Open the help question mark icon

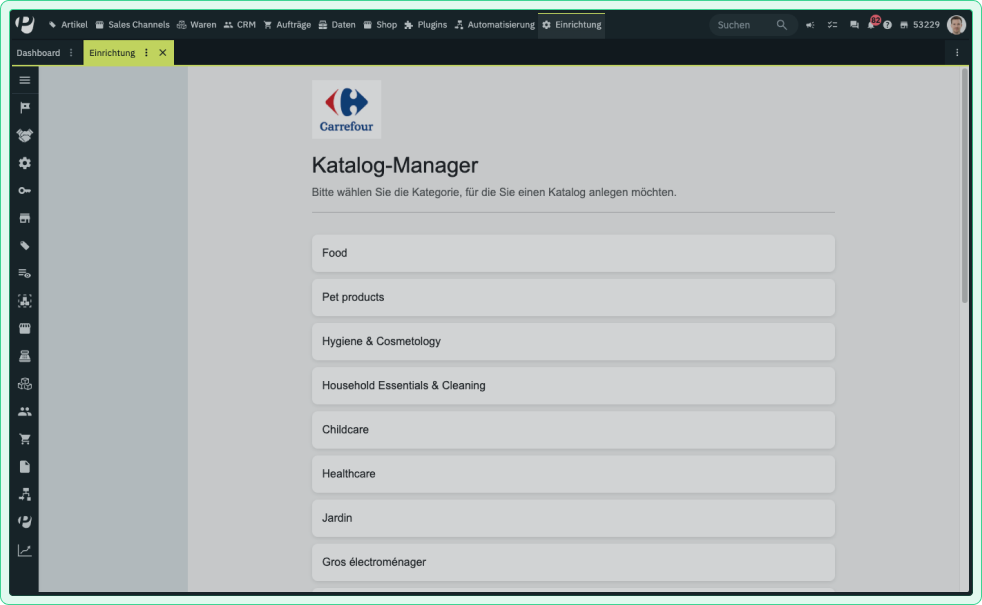coord(887,25)
